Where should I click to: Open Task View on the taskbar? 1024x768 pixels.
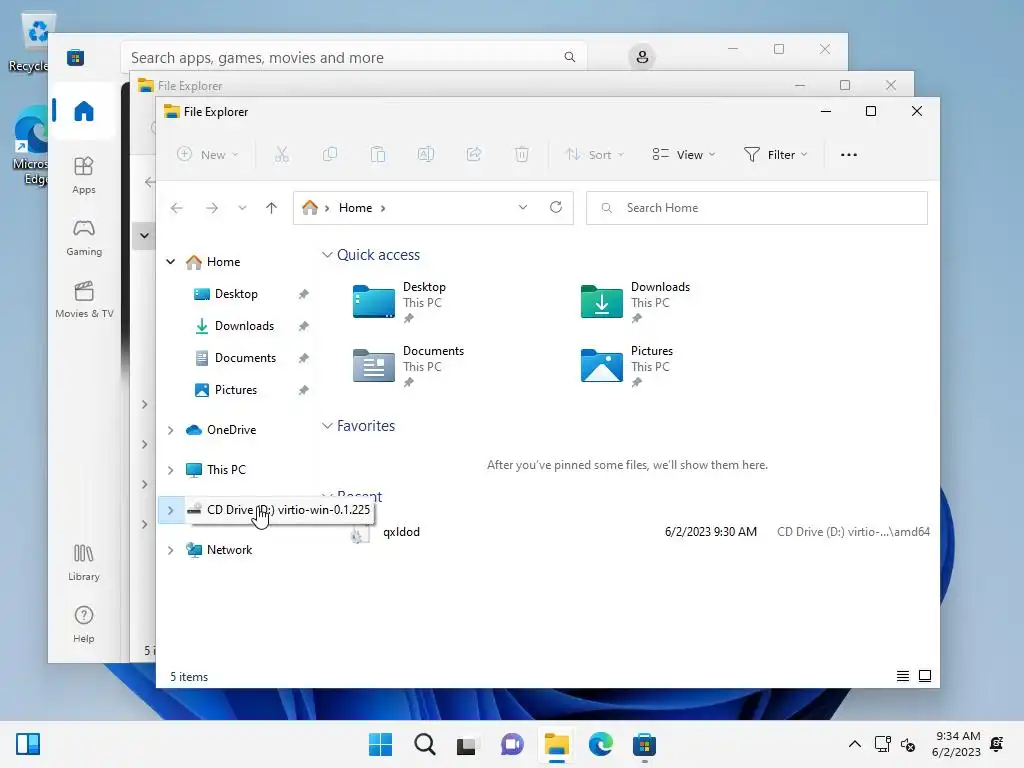tap(468, 744)
